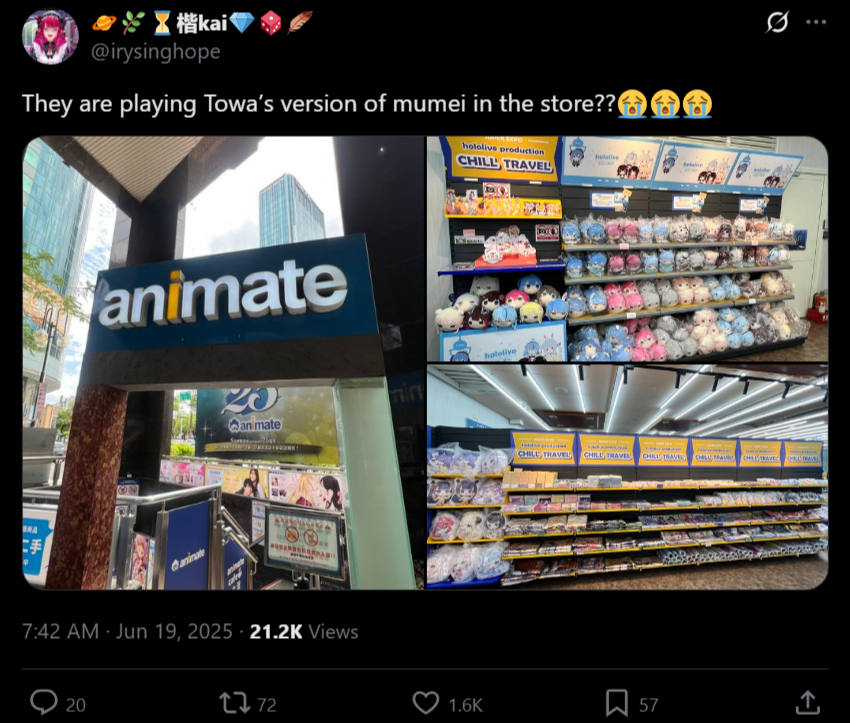Open the @irysinghope handle link
Image resolution: width=850 pixels, height=723 pixels.
(156, 51)
